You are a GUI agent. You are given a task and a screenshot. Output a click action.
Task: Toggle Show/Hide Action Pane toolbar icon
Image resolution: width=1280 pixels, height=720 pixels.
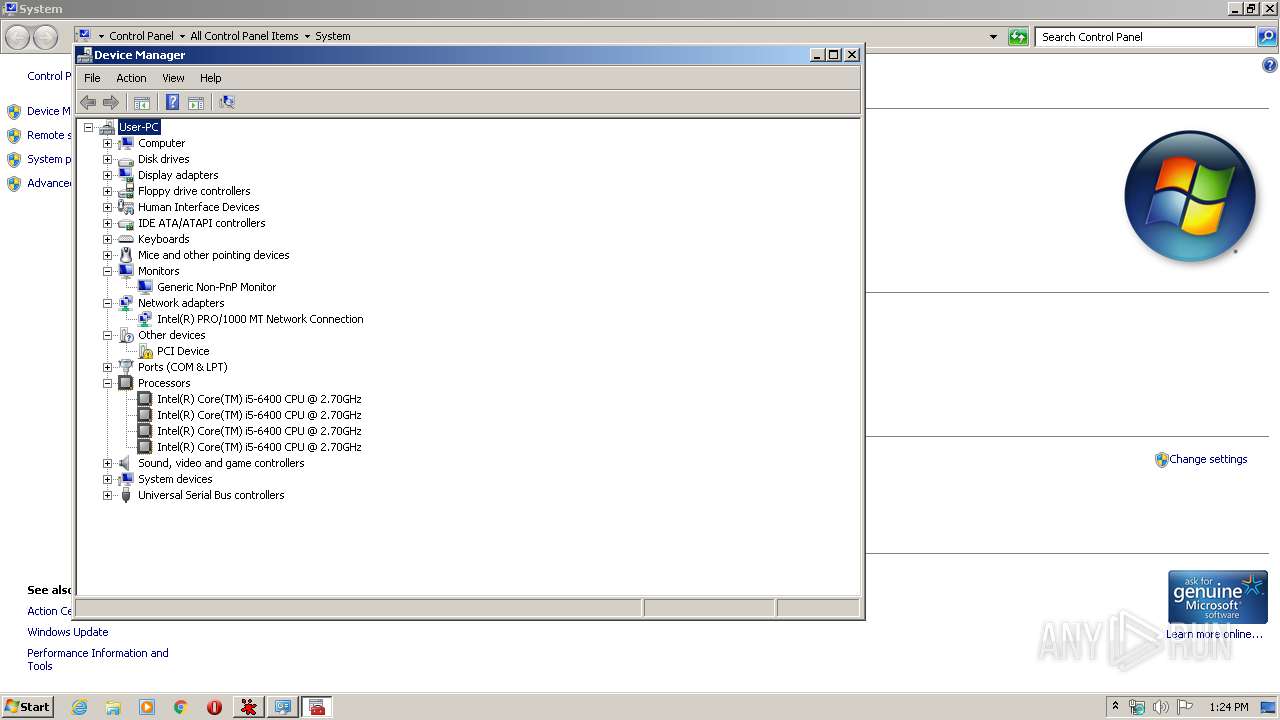(x=196, y=102)
